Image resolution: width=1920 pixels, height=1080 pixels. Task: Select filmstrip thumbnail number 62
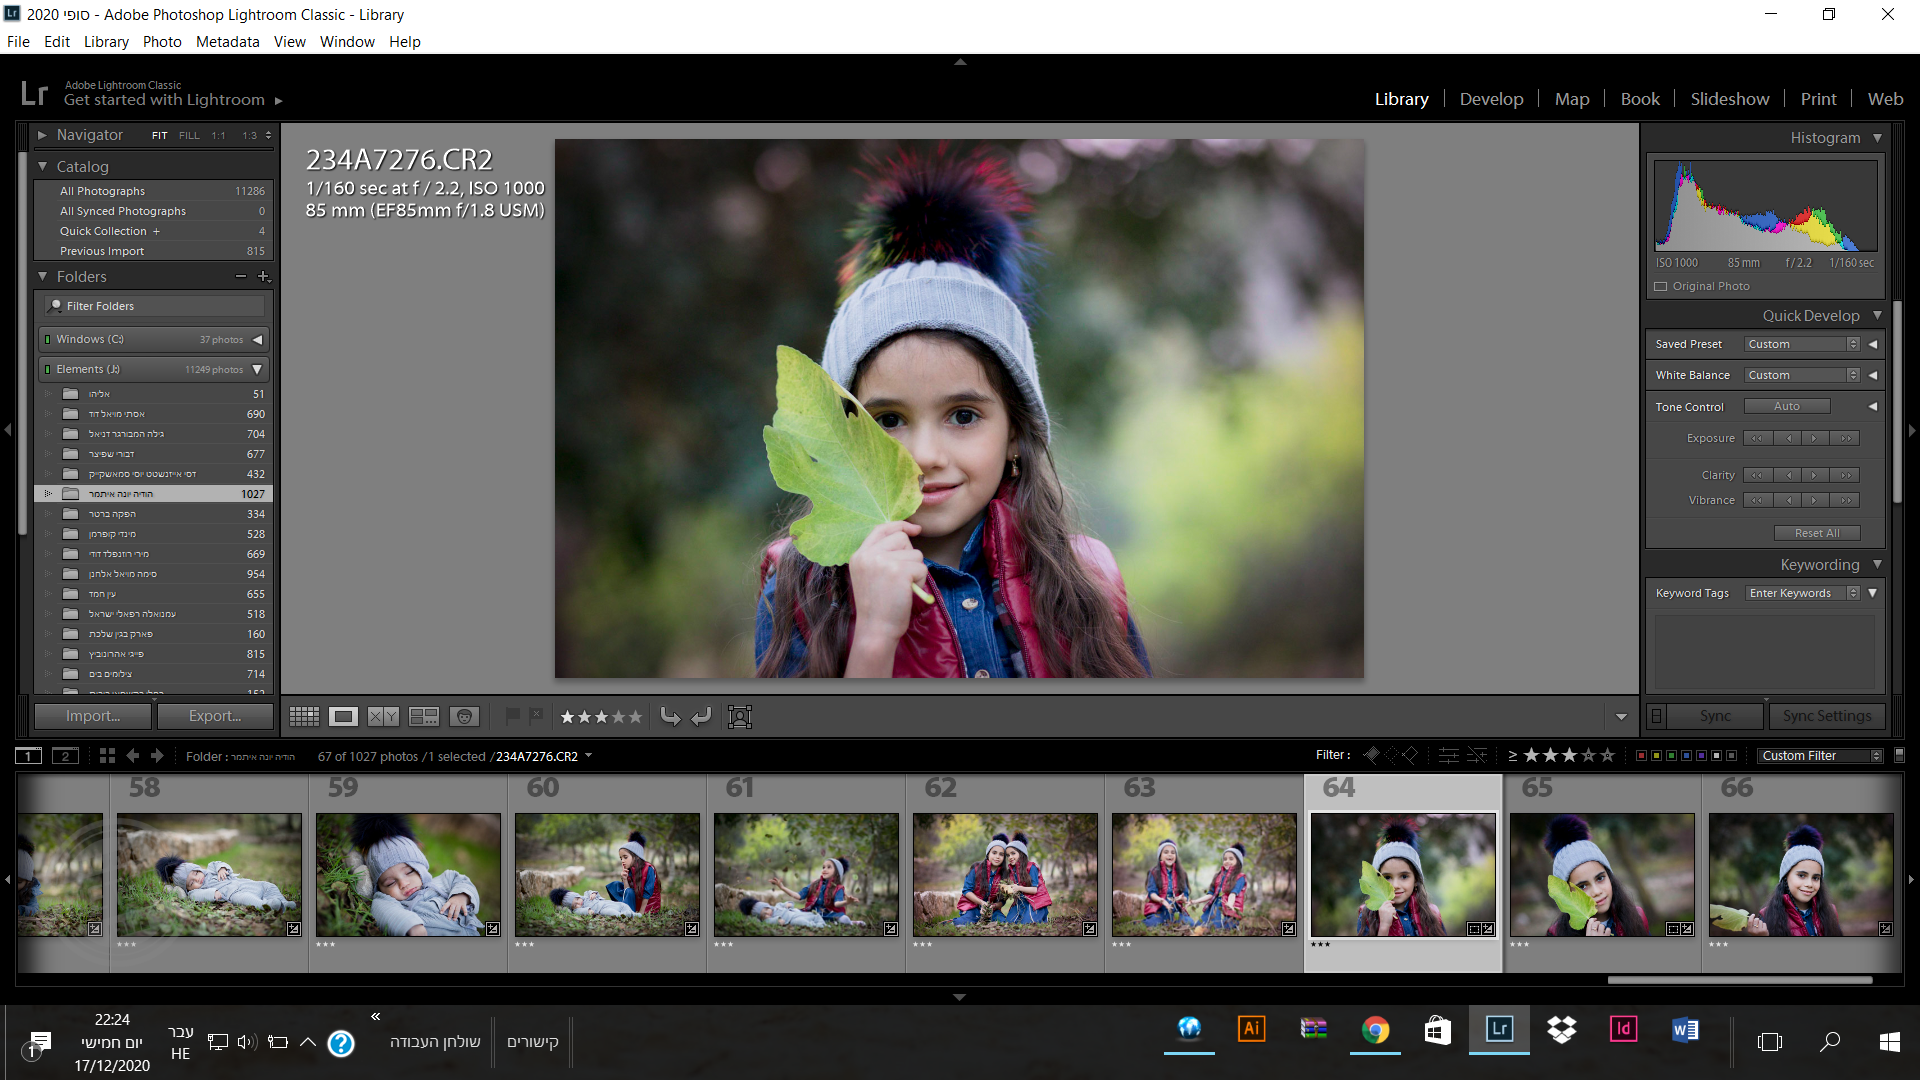[1005, 874]
